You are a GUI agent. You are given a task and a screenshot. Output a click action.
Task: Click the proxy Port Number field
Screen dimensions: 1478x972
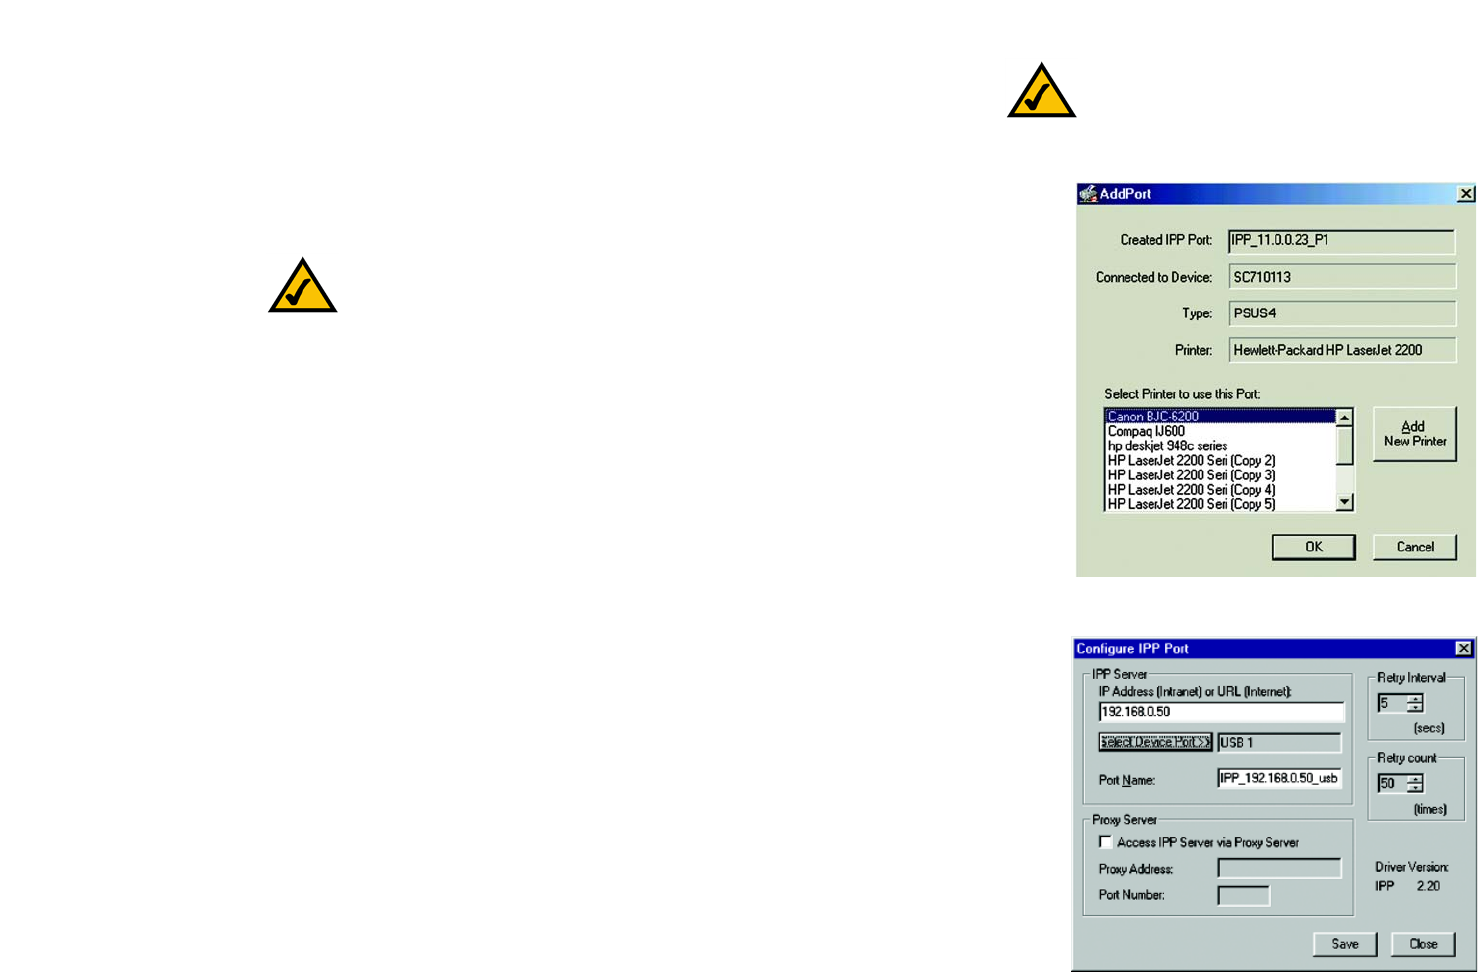click(x=1243, y=895)
